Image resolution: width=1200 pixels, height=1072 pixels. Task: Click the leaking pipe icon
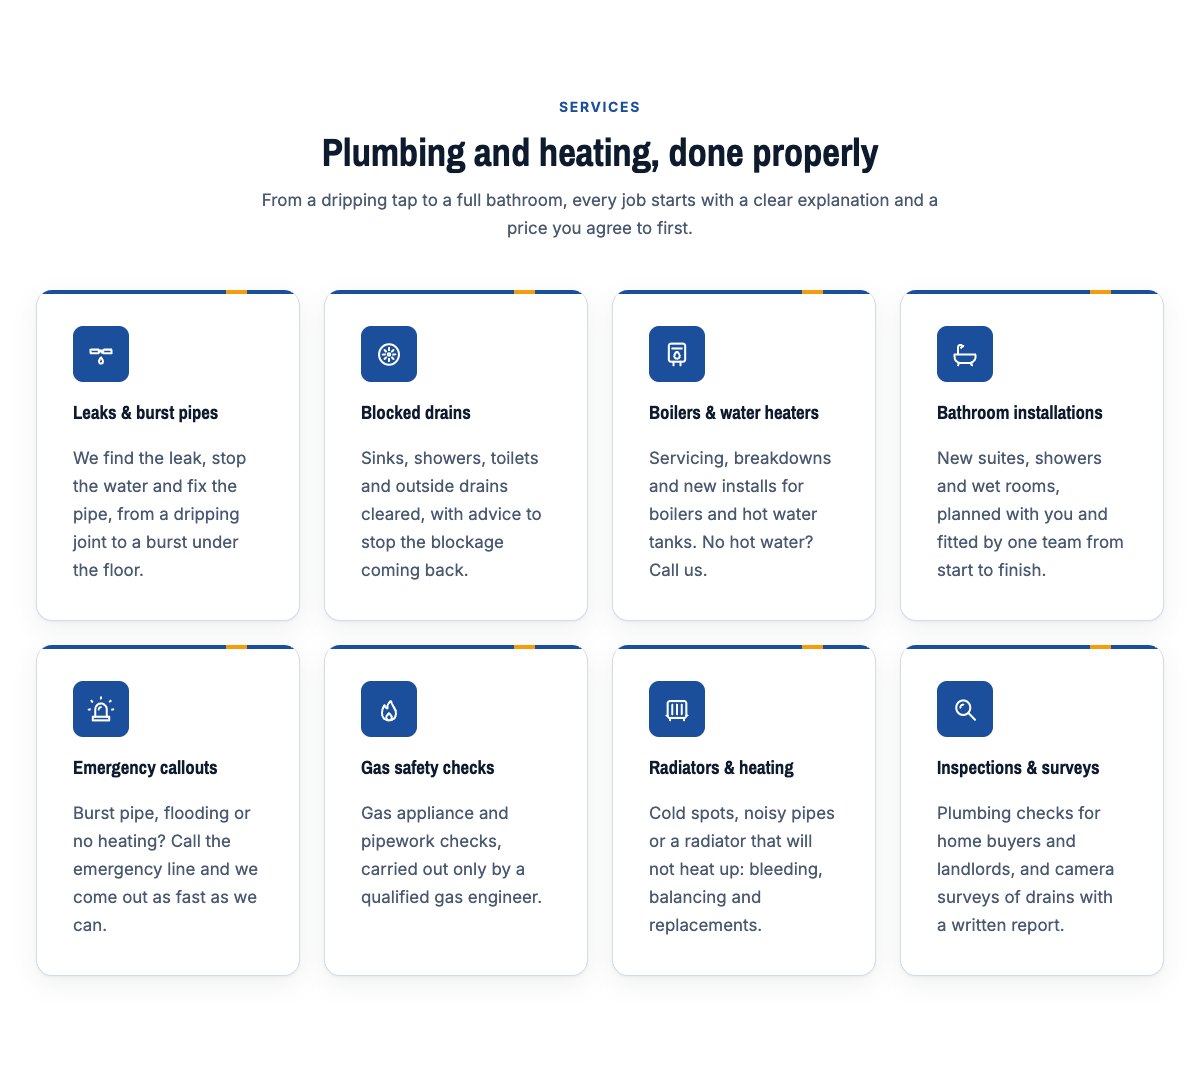[x=101, y=354]
